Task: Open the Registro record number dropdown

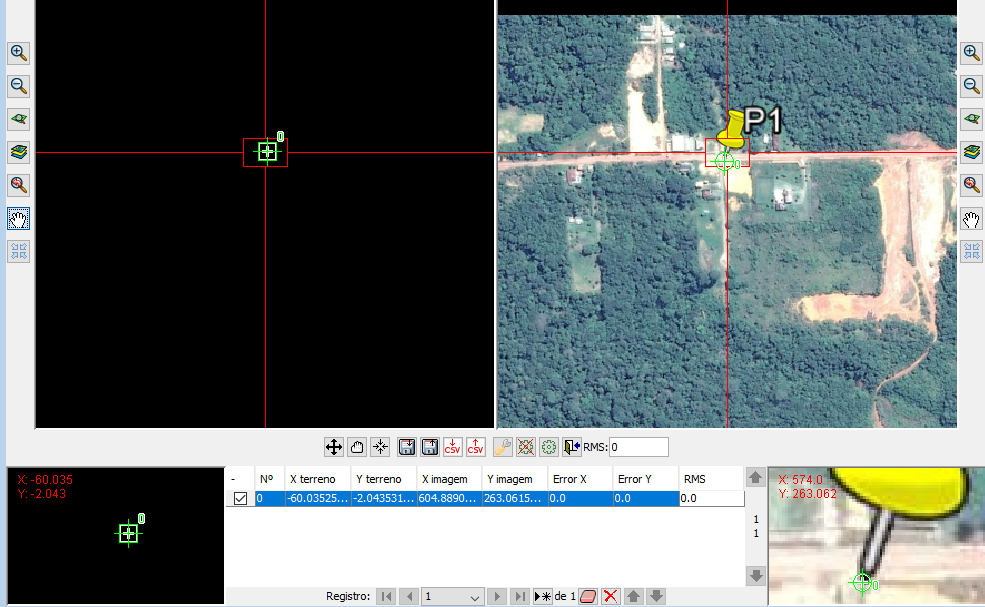Action: coord(475,597)
